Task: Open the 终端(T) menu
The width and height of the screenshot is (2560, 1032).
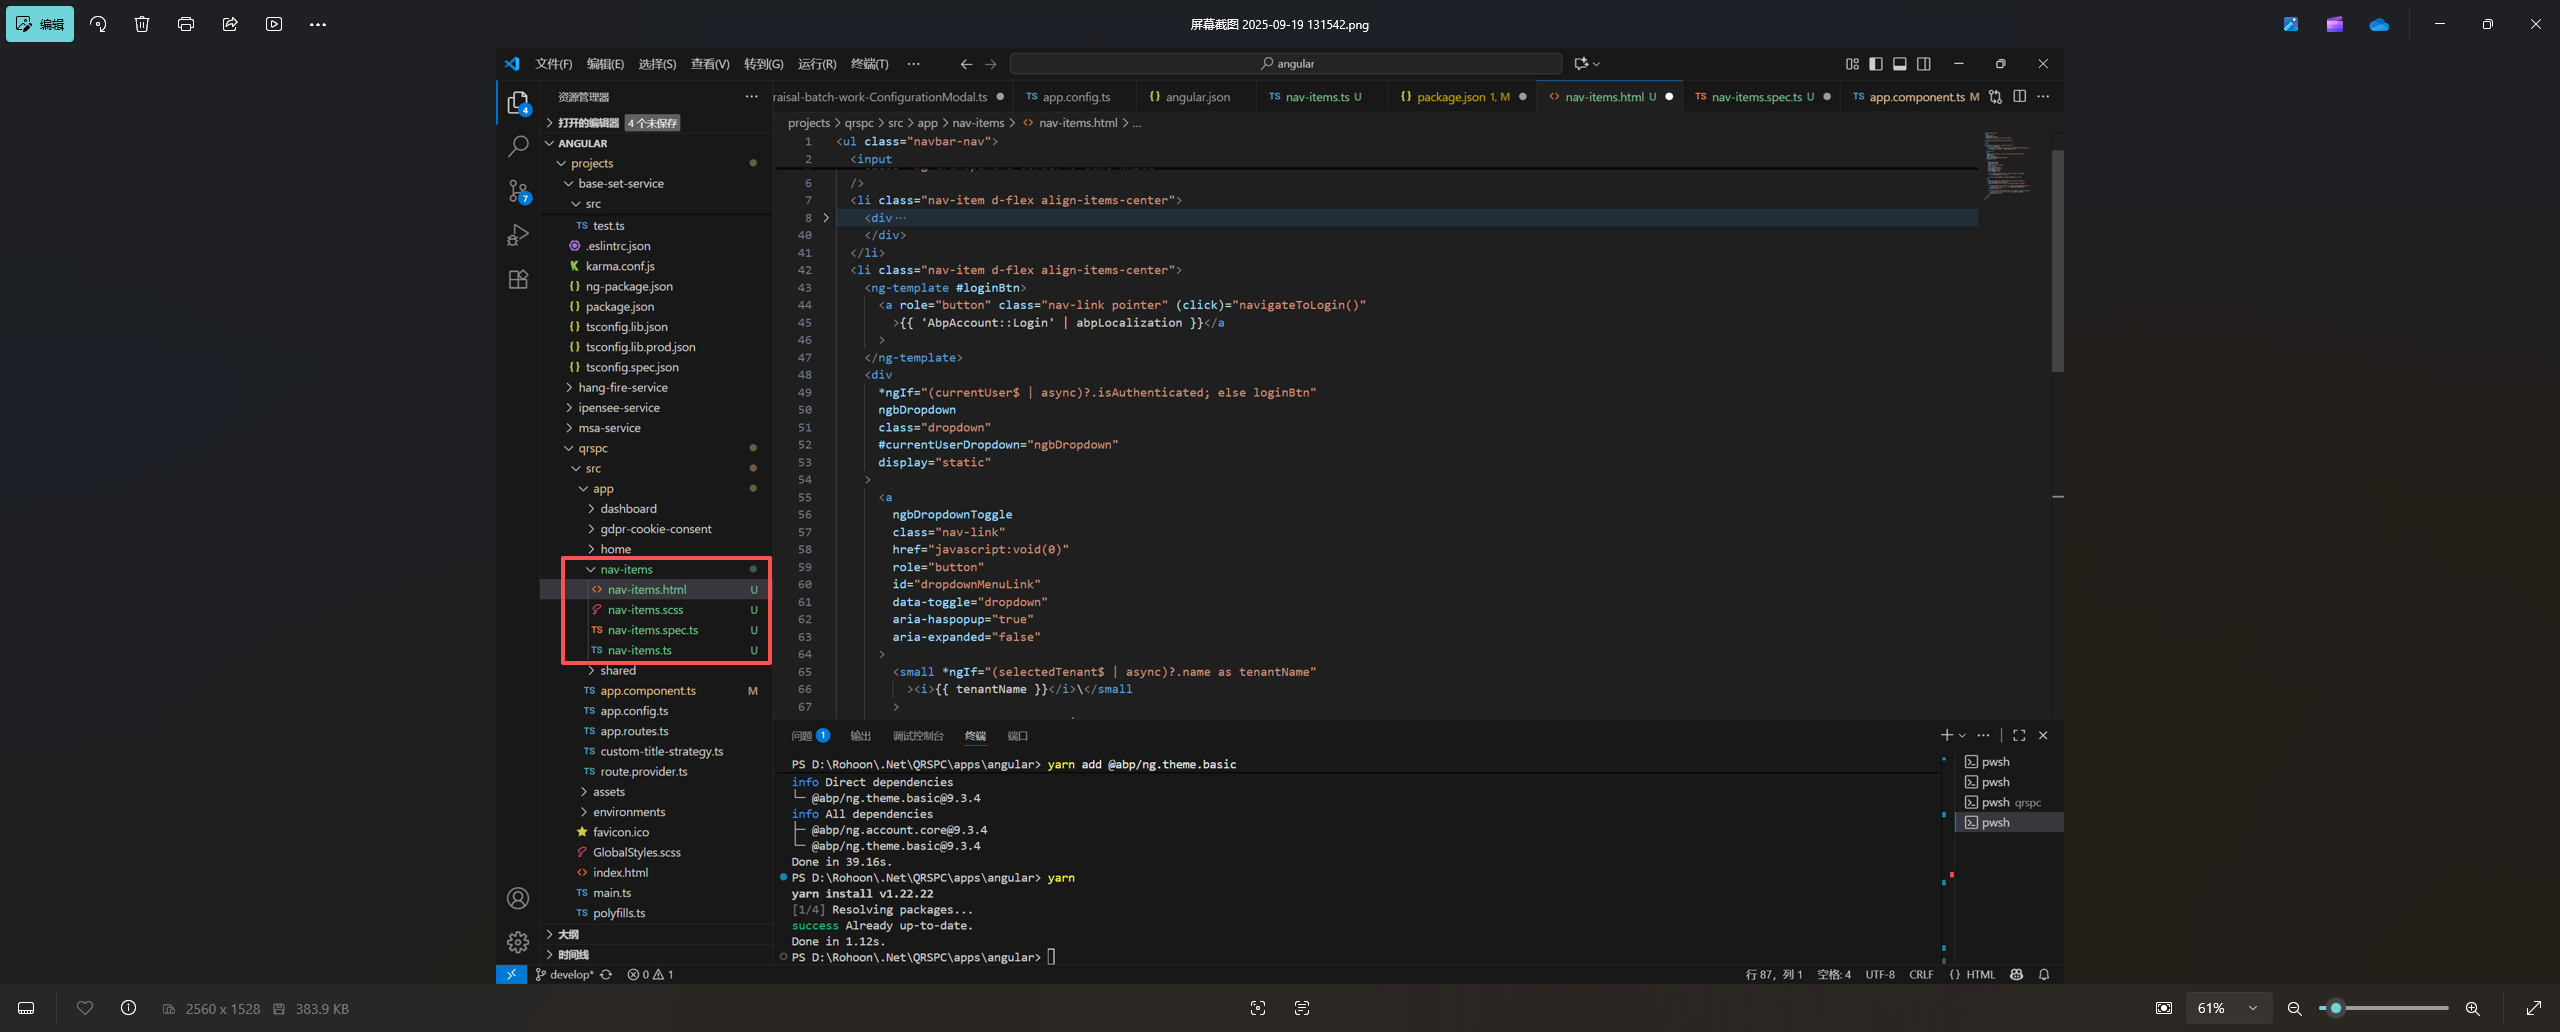Action: pyautogui.click(x=869, y=64)
